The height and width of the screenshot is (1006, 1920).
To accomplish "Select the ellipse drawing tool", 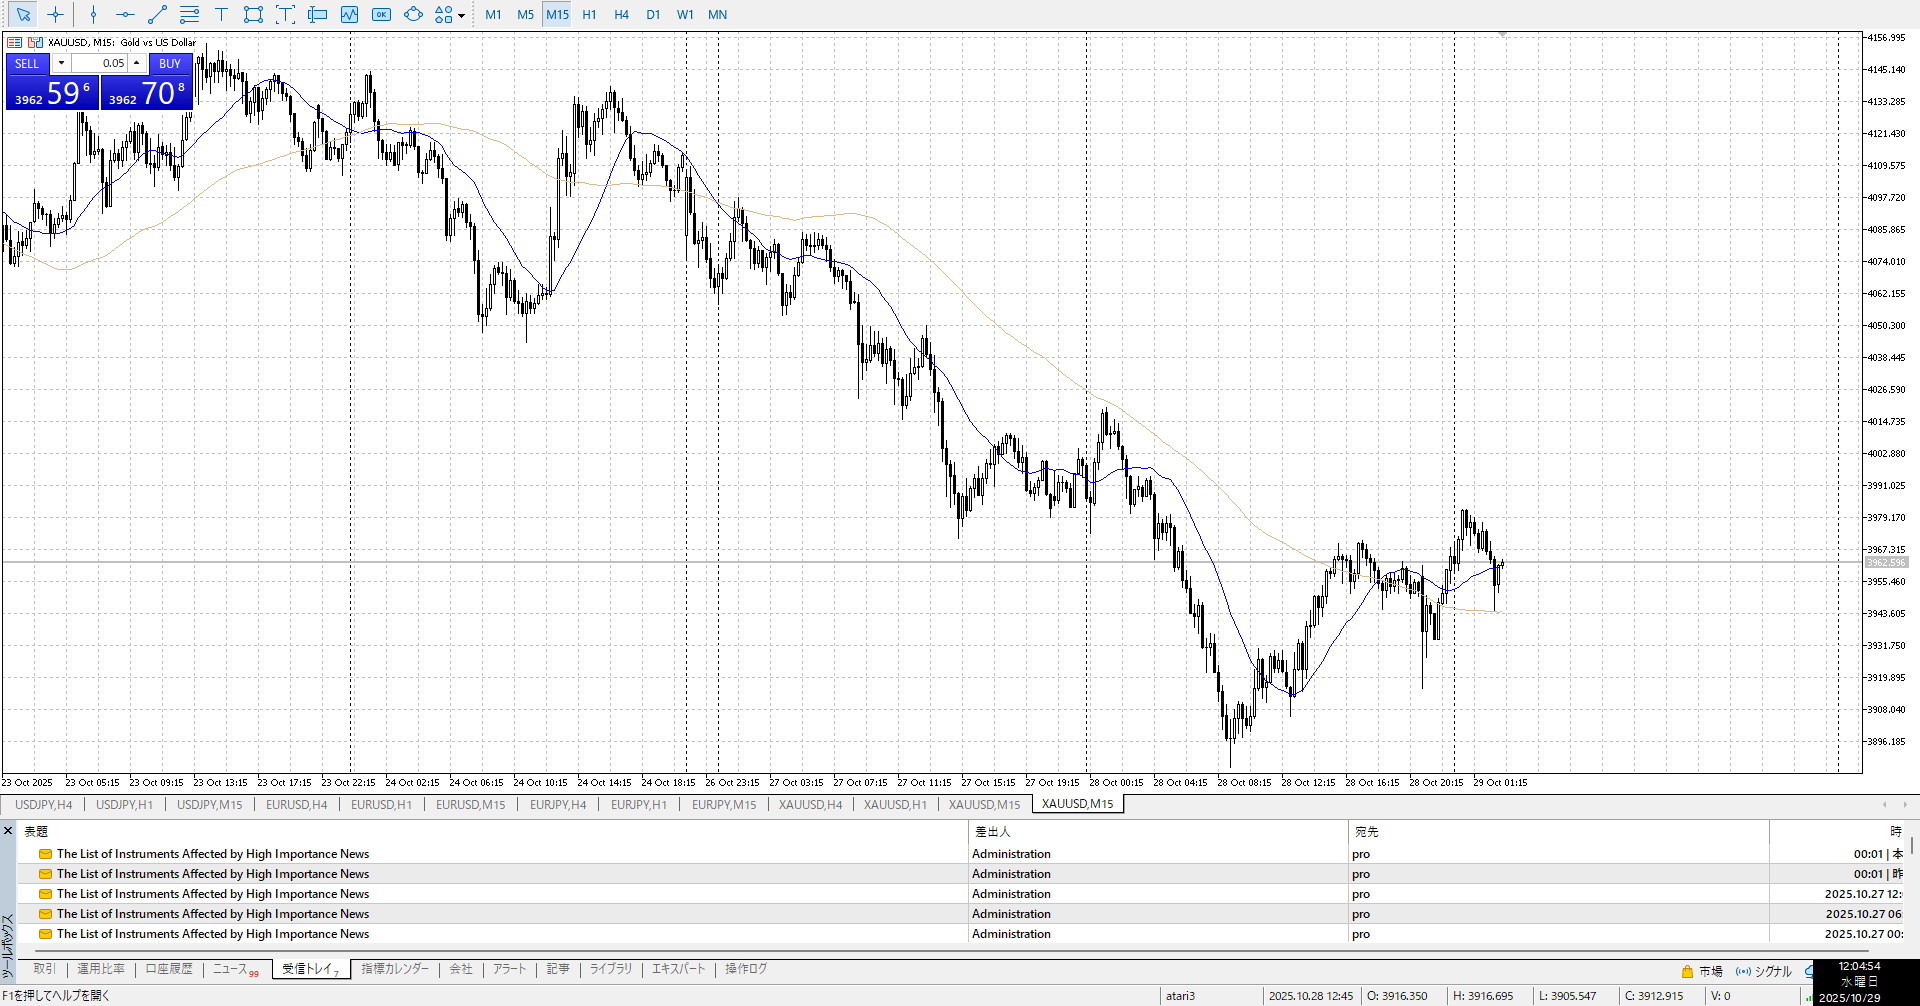I will coord(413,14).
